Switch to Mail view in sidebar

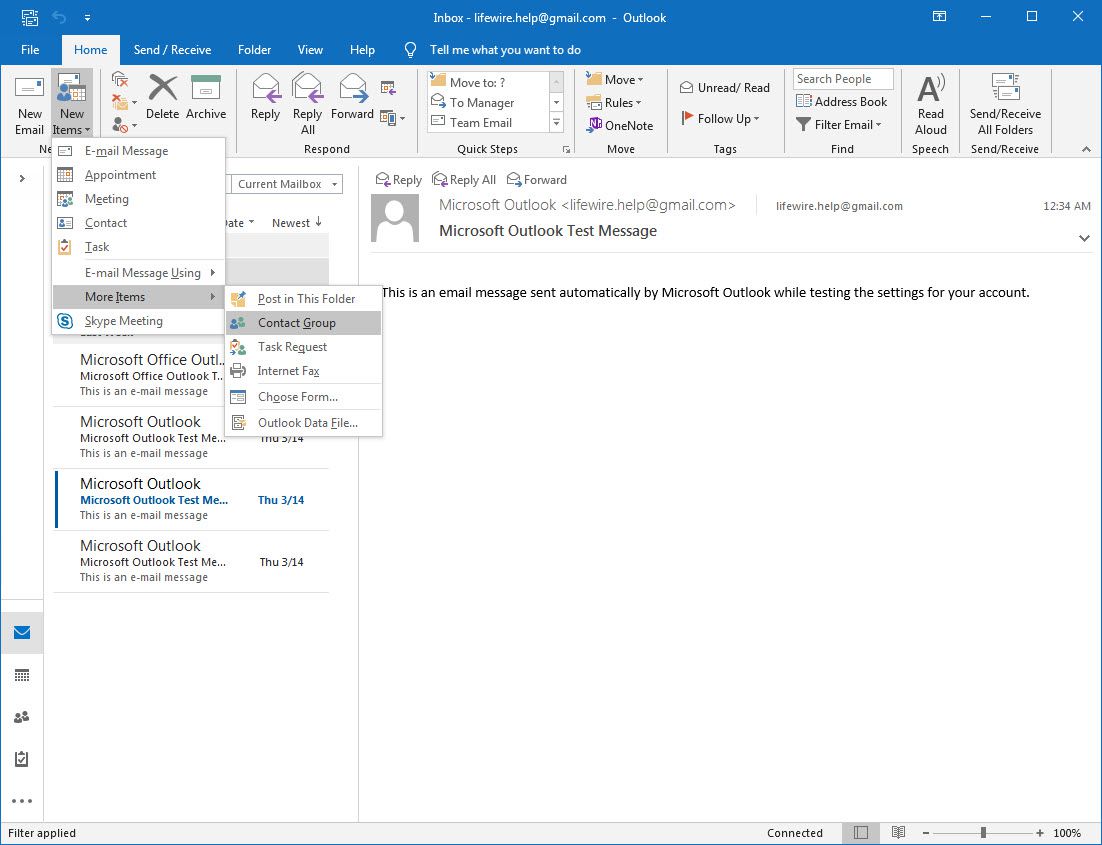[x=22, y=633]
